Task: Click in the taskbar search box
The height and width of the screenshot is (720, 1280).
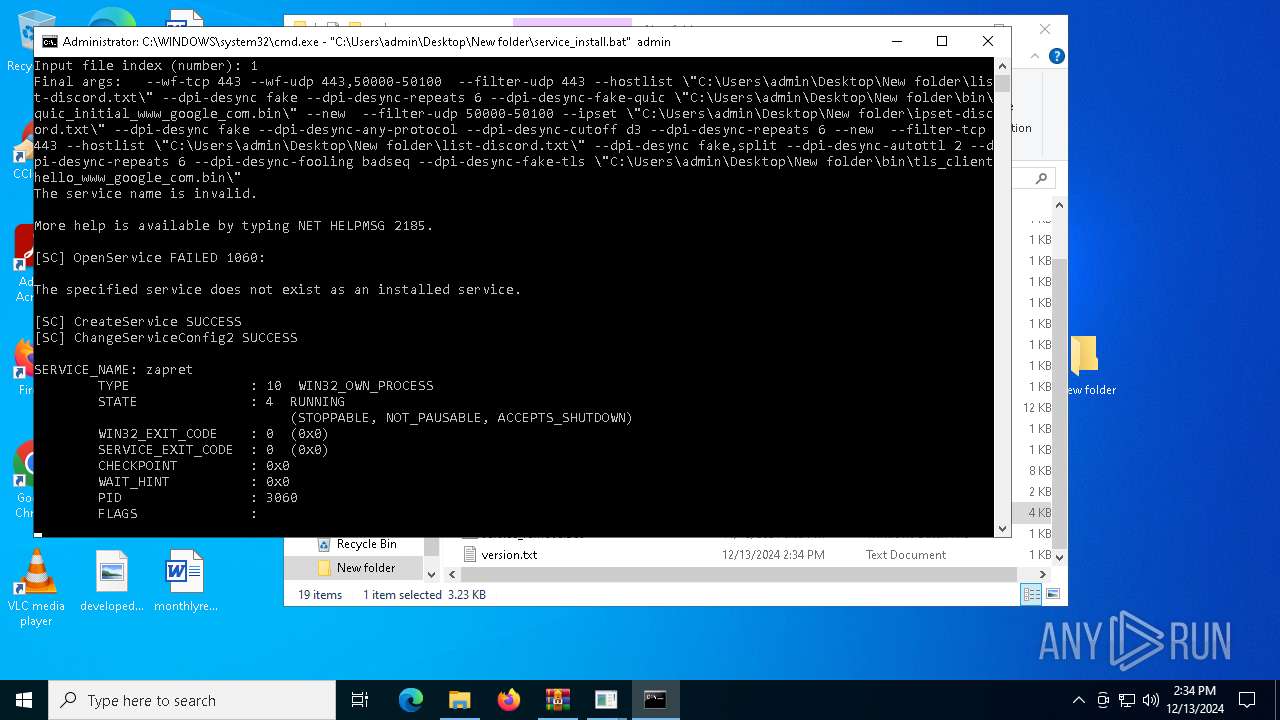Action: click(x=192, y=700)
